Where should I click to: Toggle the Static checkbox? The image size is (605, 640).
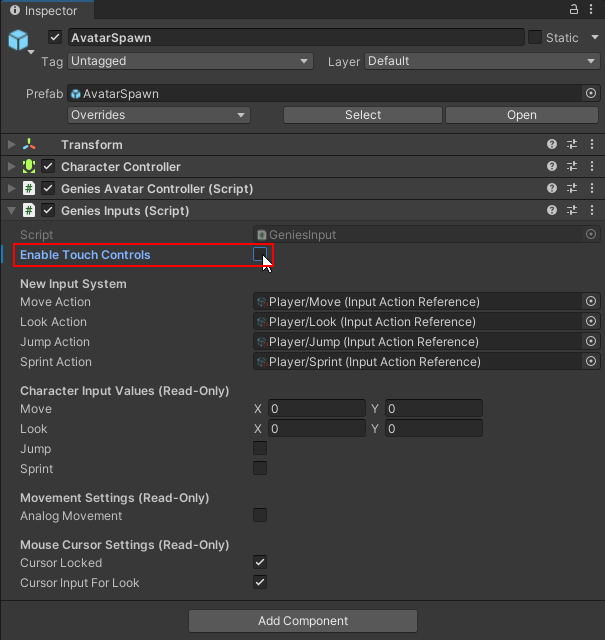pos(535,37)
